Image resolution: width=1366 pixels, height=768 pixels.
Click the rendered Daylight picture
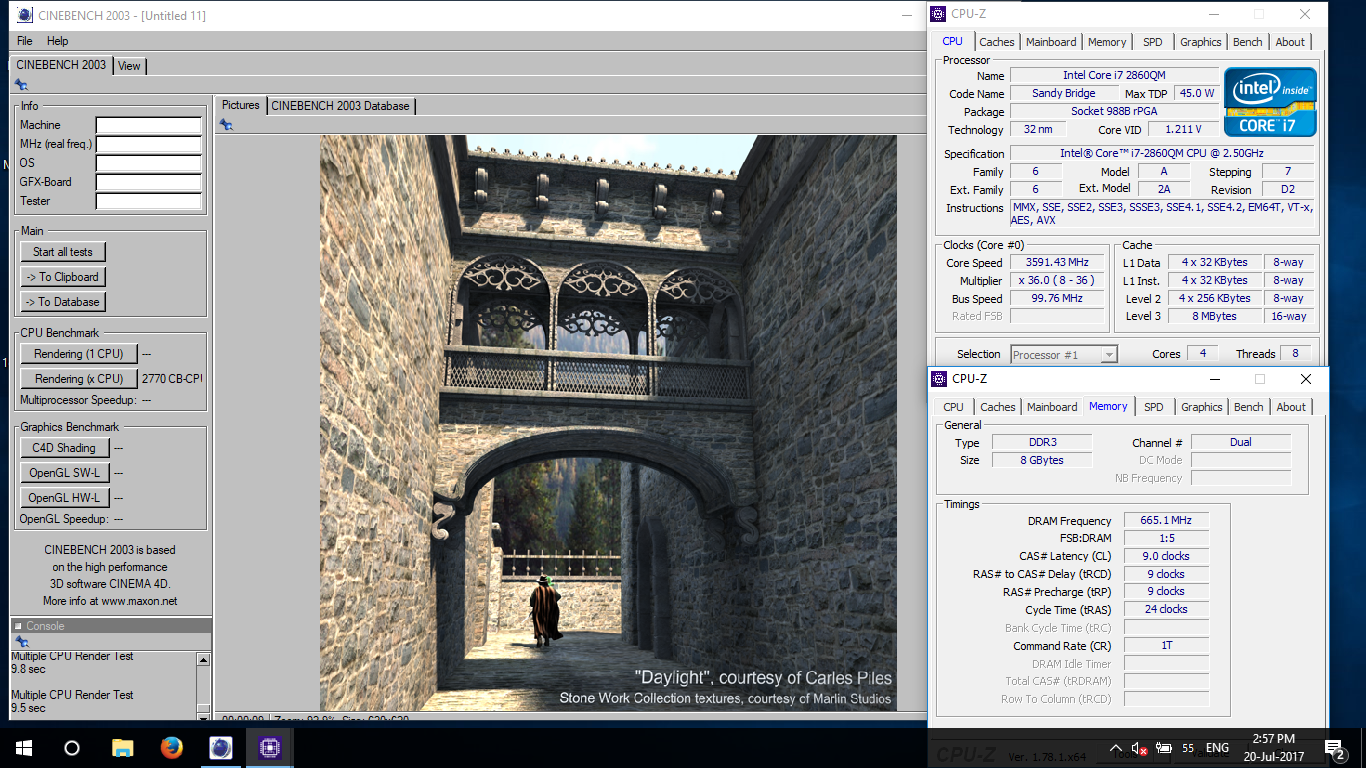coord(608,423)
